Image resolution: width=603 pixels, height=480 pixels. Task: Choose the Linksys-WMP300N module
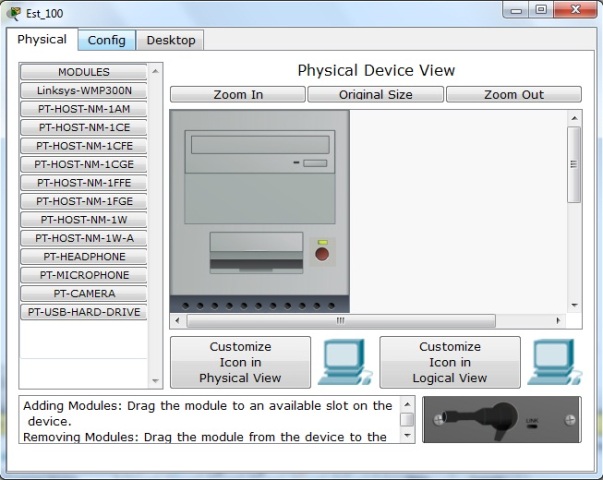click(84, 90)
